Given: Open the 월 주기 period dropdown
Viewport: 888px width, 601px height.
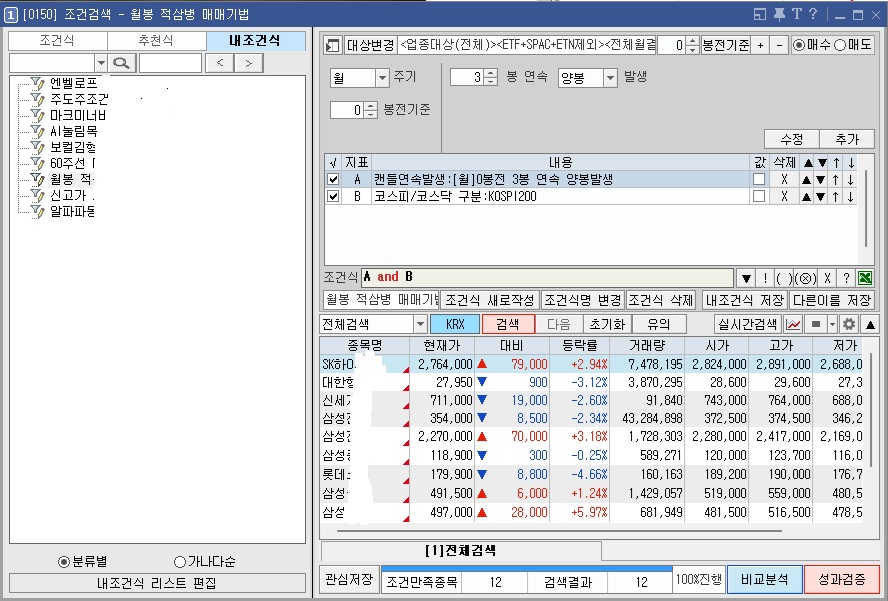Looking at the screenshot, I should [x=382, y=78].
